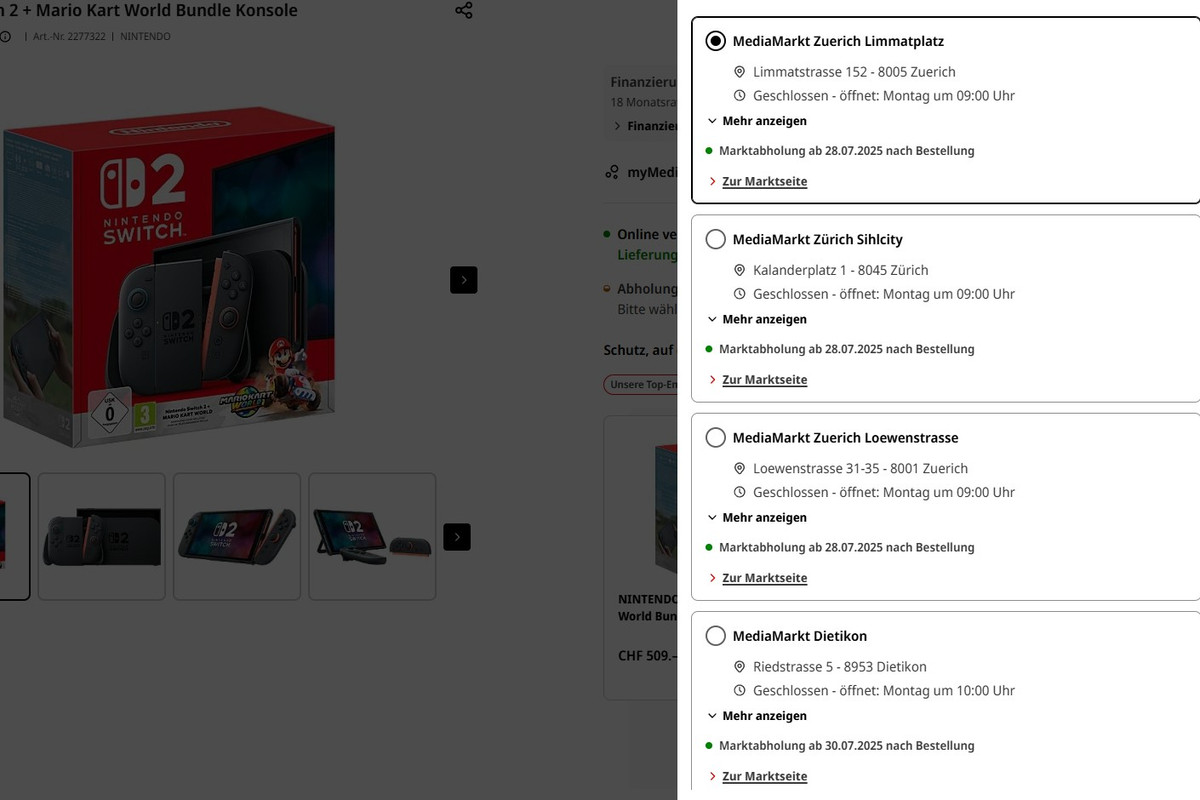Select MediaMarkt Zuerich Limmatplatz radio button
The width and height of the screenshot is (1200, 800).
click(x=715, y=41)
